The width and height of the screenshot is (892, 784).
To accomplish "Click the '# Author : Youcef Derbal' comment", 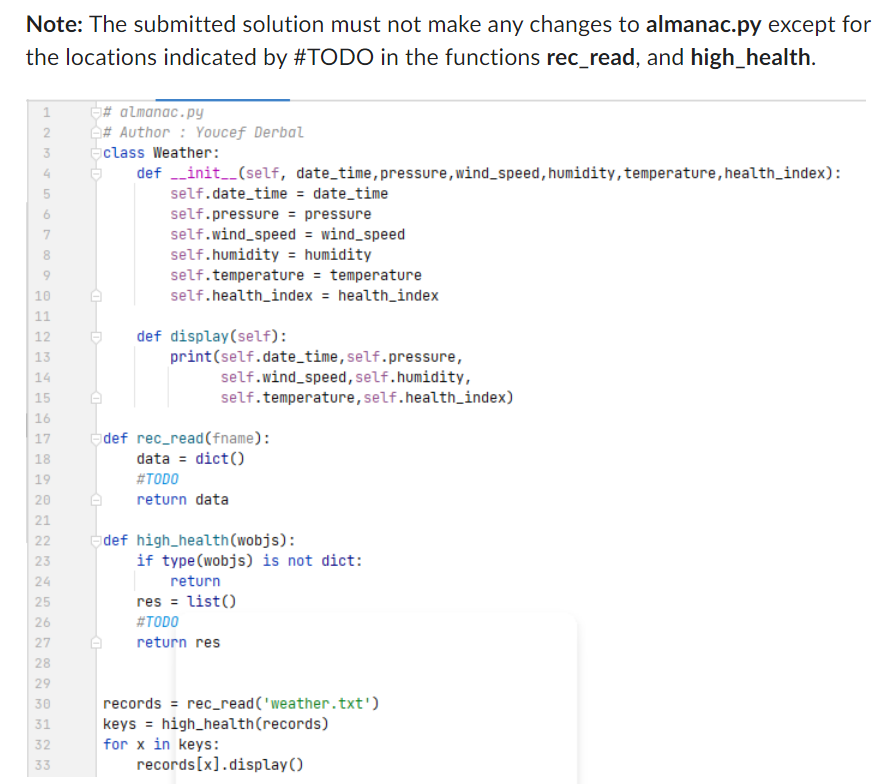I will click(203, 133).
